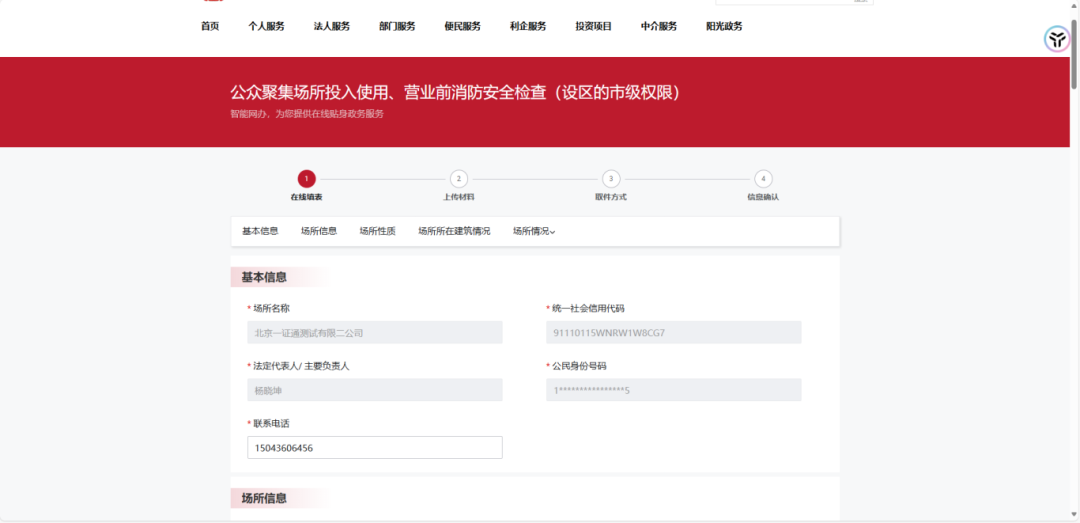Viewport: 1080px width, 523px height.
Task: Expand the 场所情况 dropdown tab
Action: pyautogui.click(x=534, y=231)
